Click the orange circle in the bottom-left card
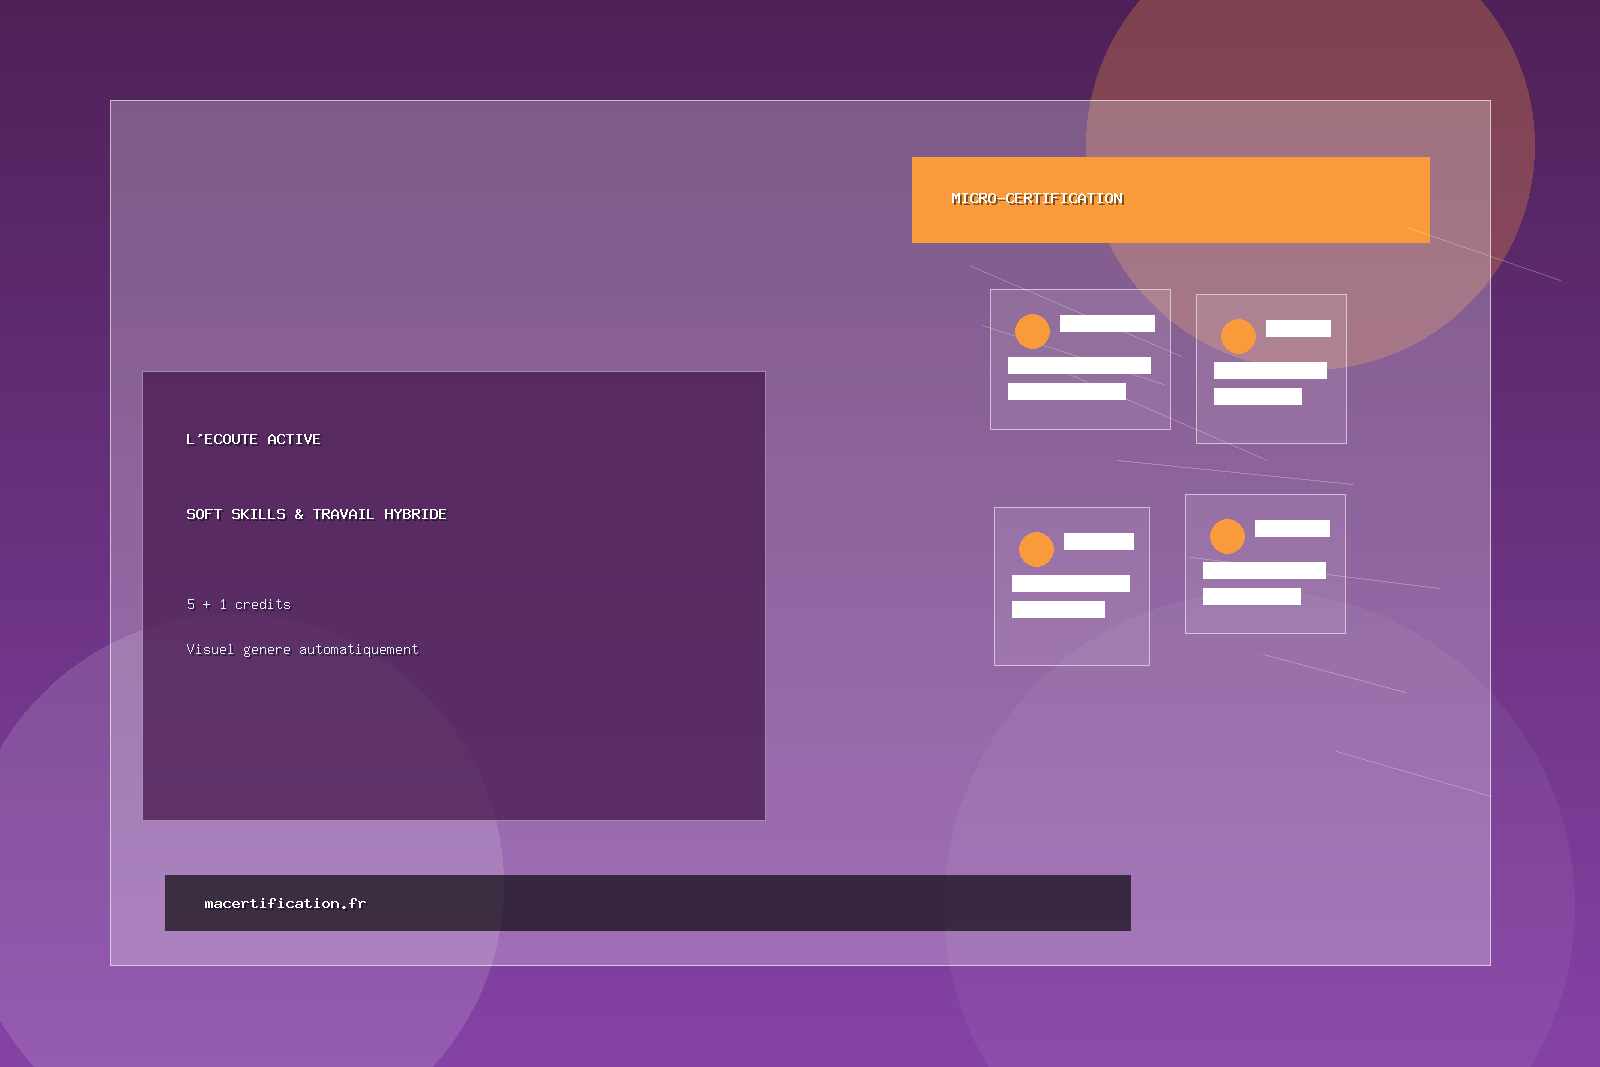Screen dimensions: 1600x1067 click(1036, 549)
